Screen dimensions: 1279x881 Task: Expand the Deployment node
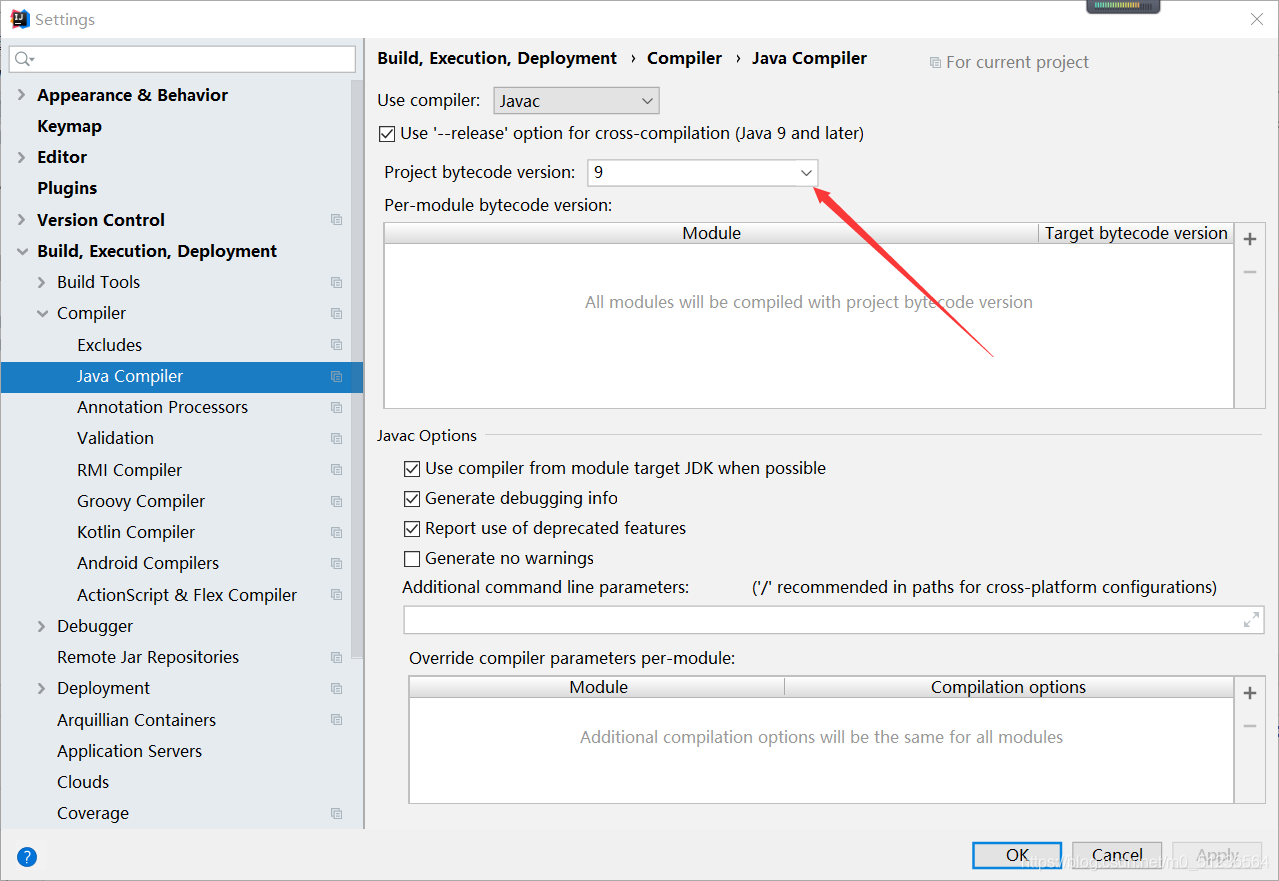[42, 688]
